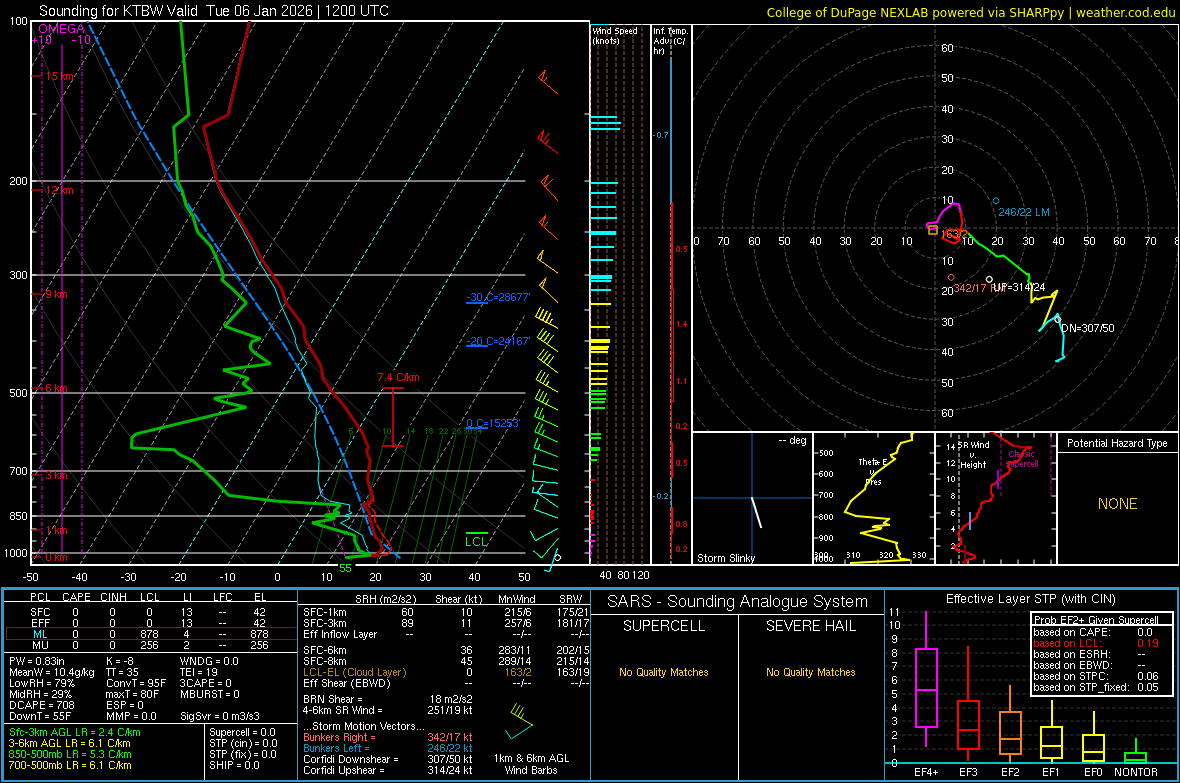This screenshot has height=783, width=1180.
Task: Click the 'Inf. Temp. Adv.' panel header
Action: point(670,41)
